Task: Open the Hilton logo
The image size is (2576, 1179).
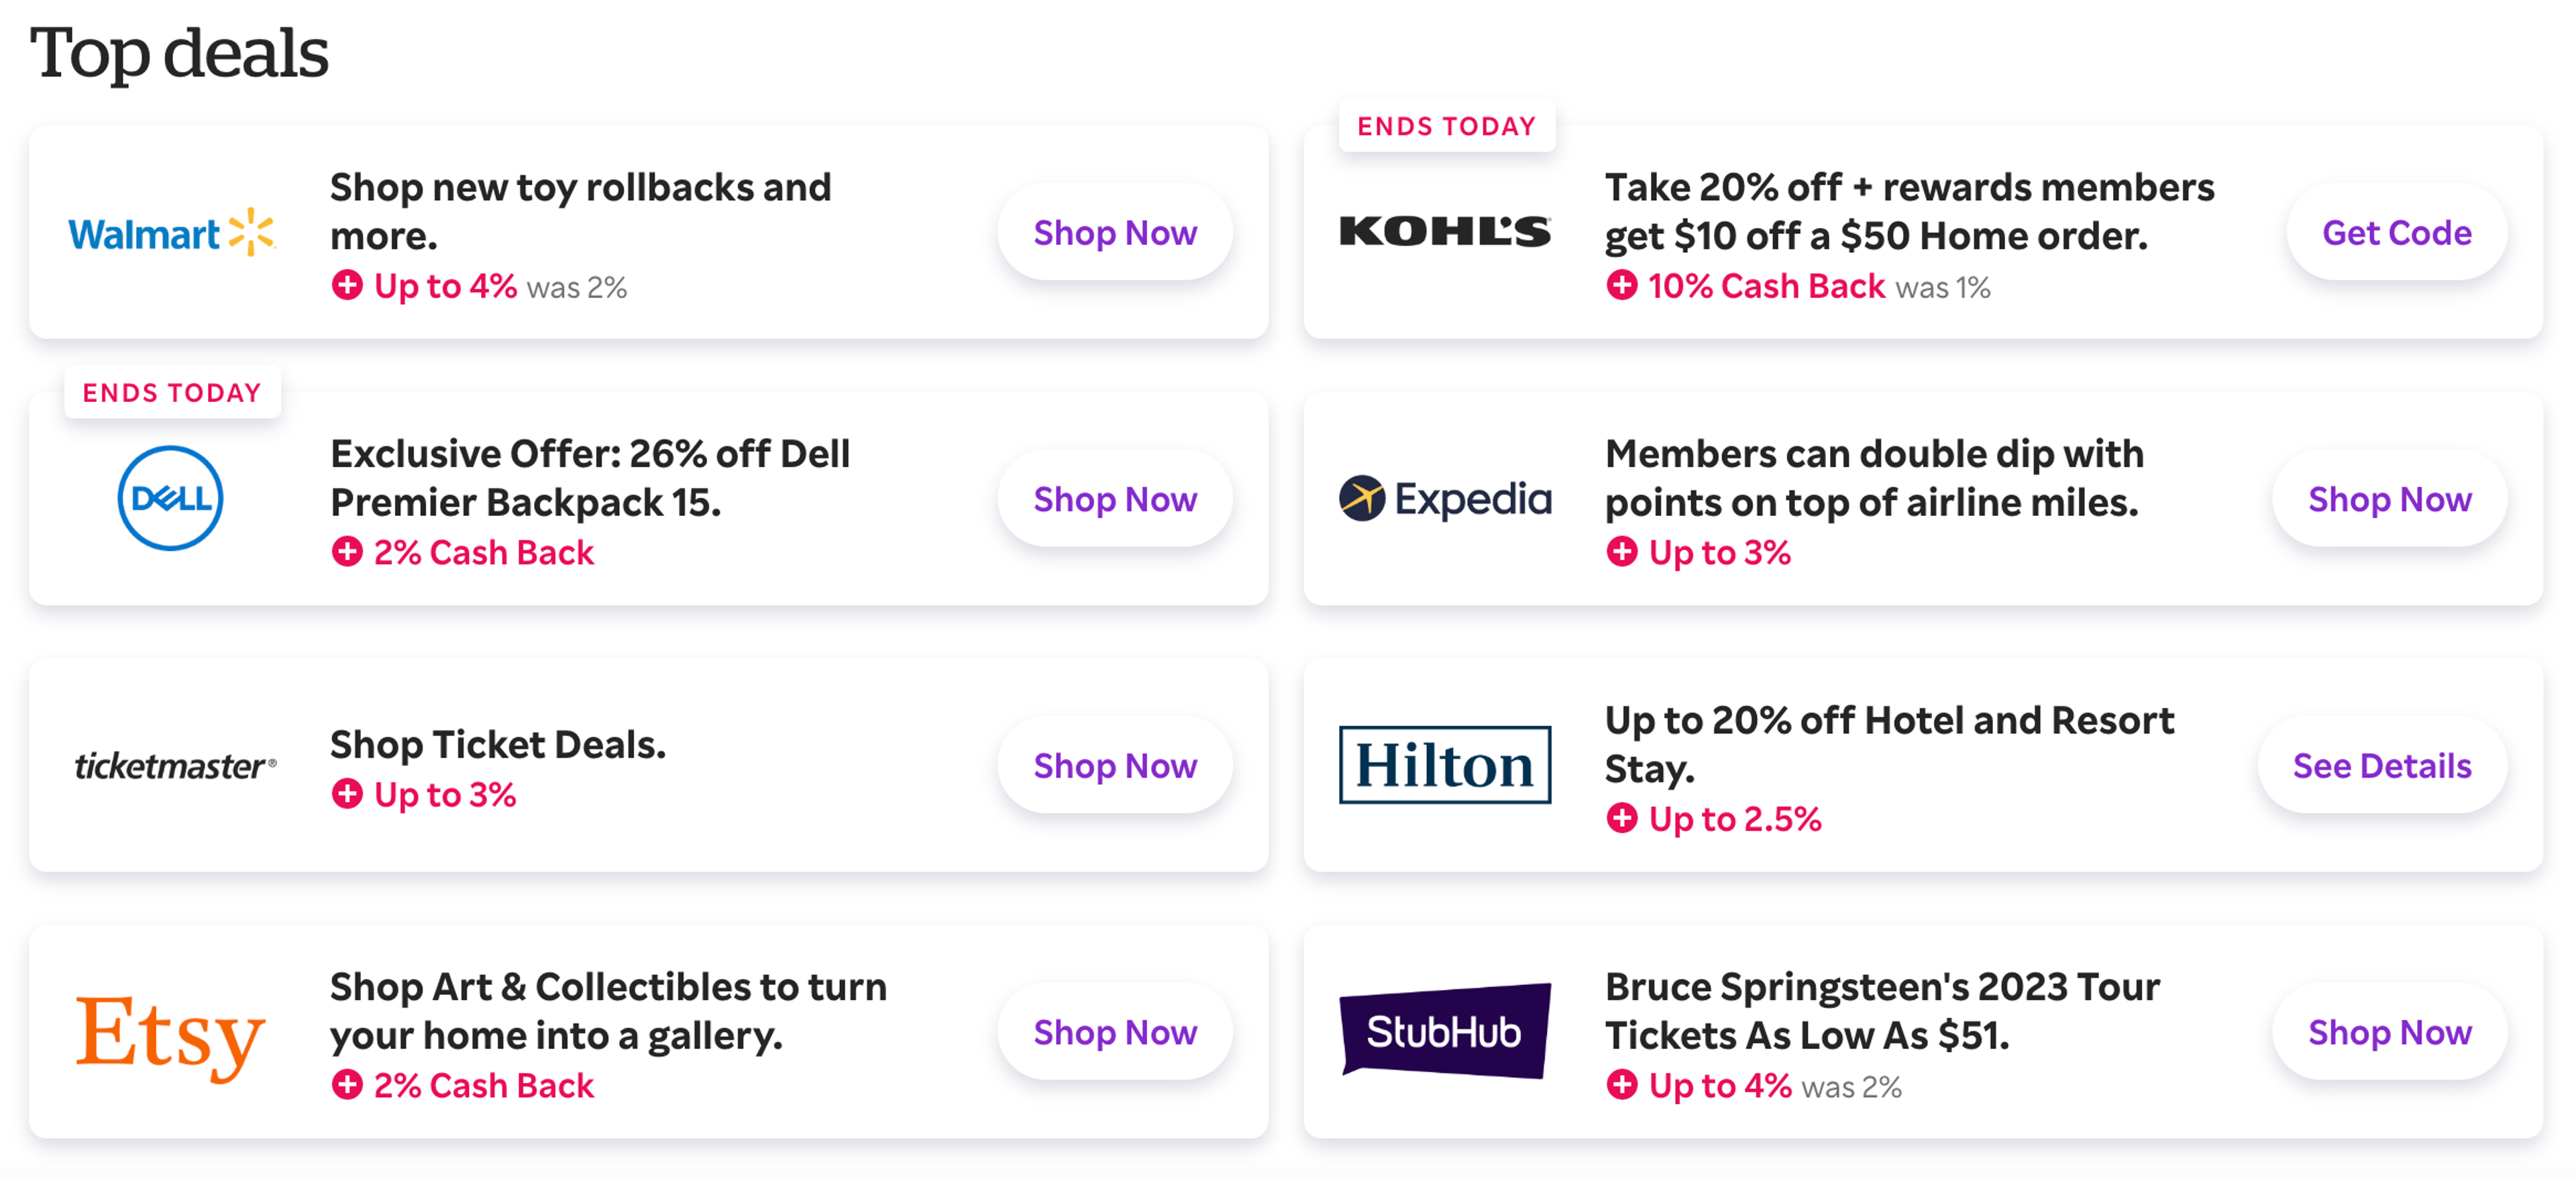Action: tap(1445, 765)
